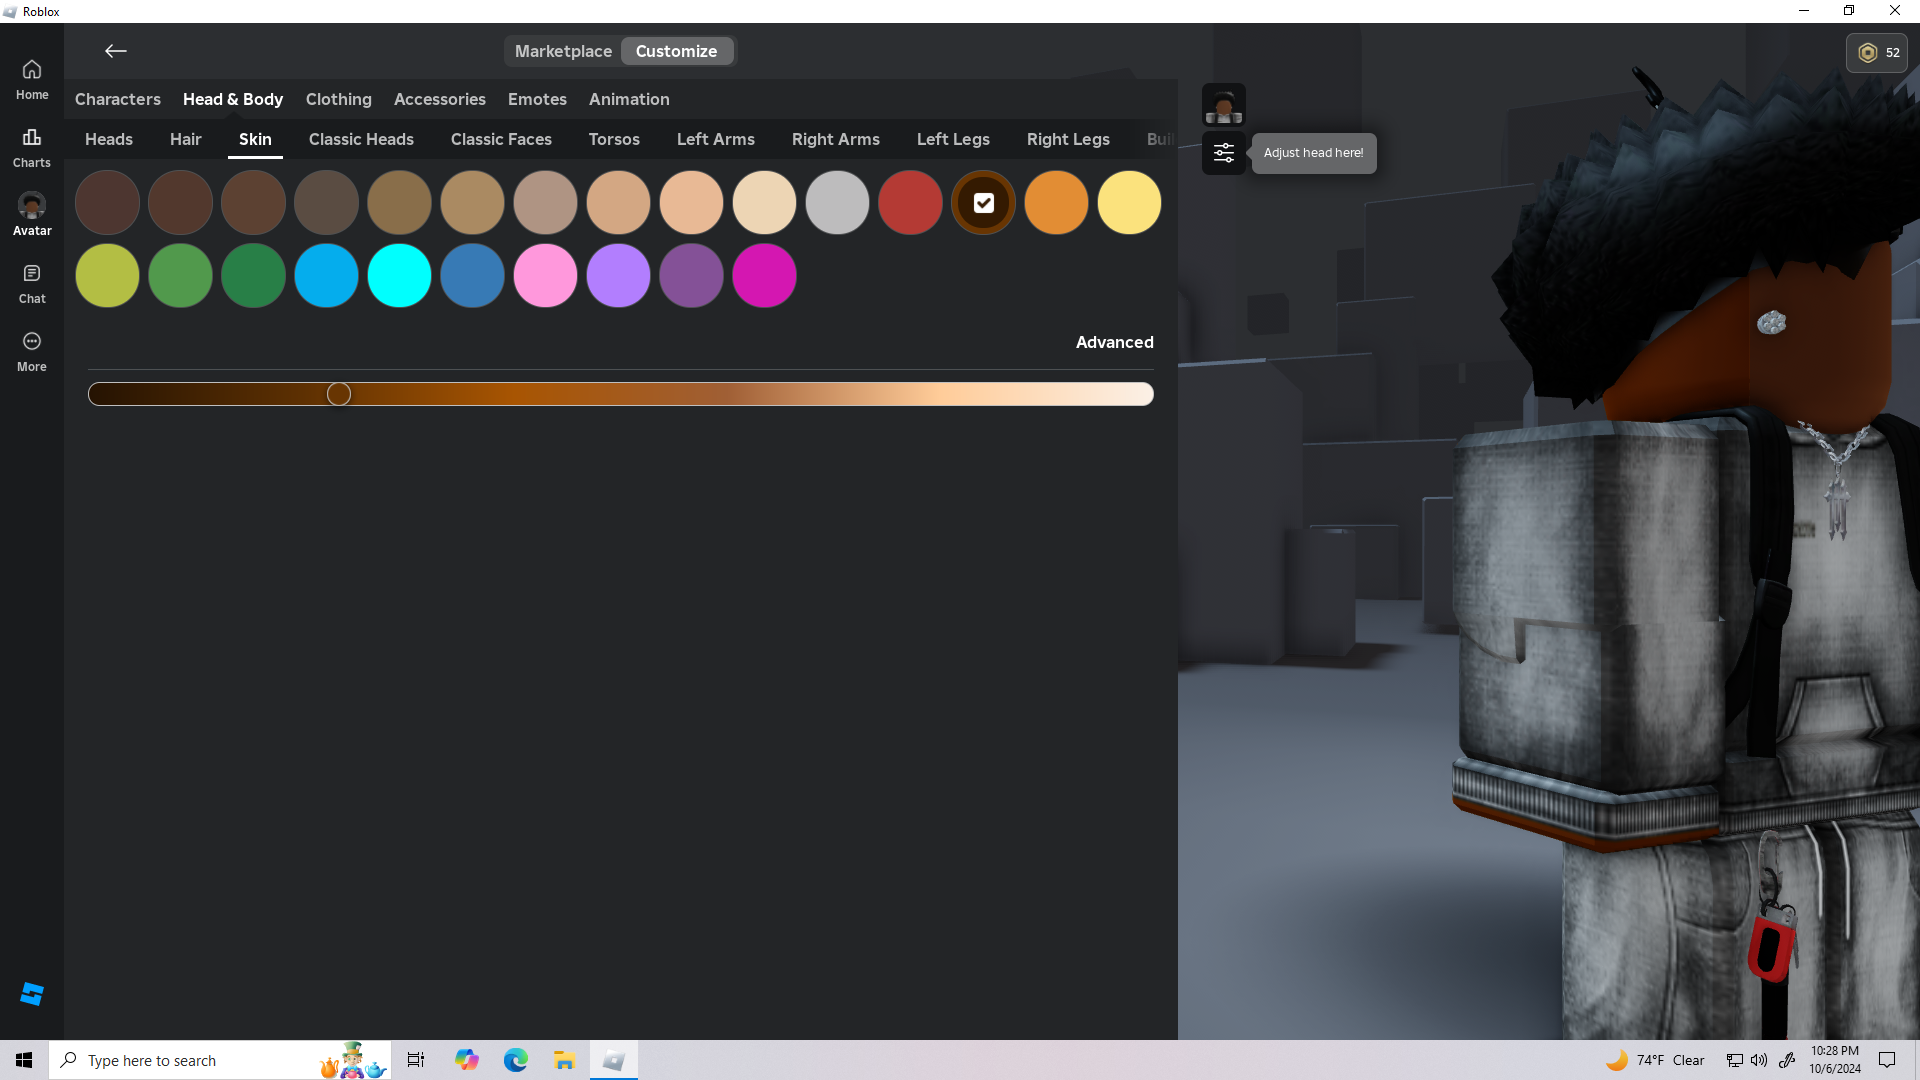Screen dimensions: 1920x1080
Task: Click the back arrow icon
Action: (116, 51)
